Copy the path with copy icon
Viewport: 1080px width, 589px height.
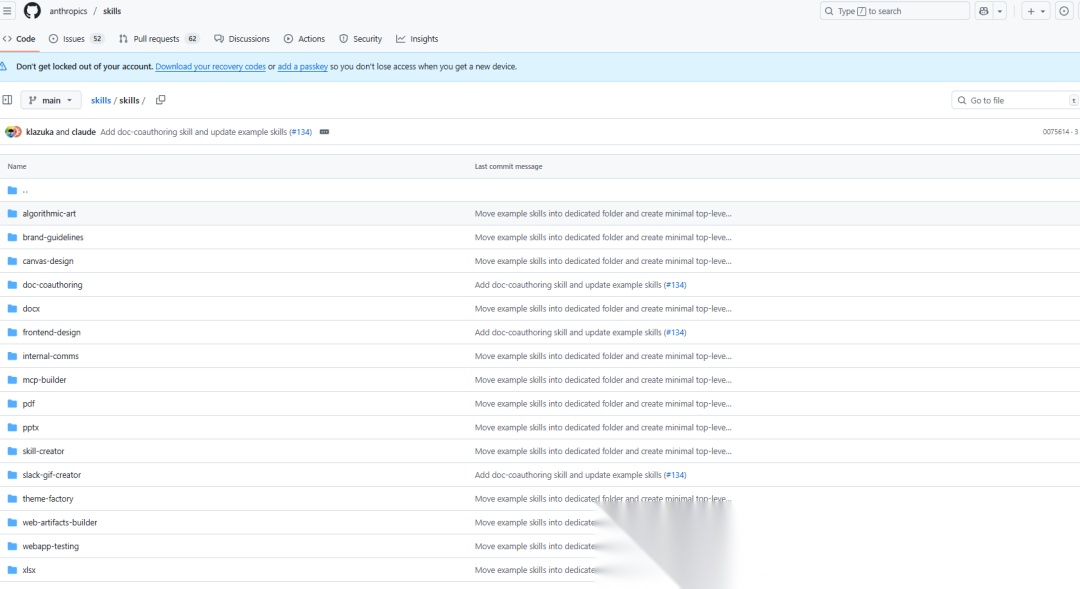160,100
